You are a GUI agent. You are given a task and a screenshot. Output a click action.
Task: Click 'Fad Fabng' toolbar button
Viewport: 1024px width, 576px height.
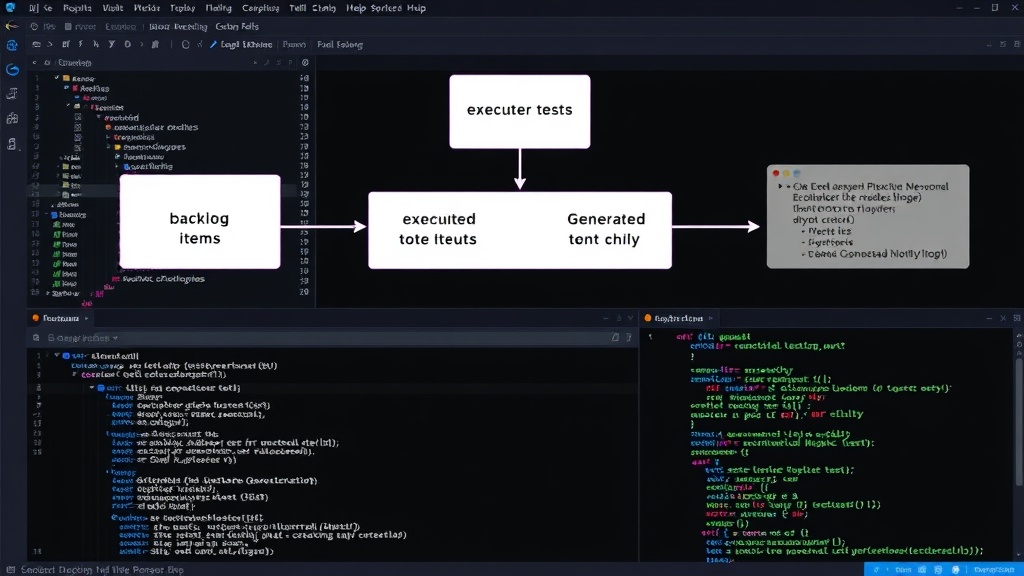(x=340, y=44)
